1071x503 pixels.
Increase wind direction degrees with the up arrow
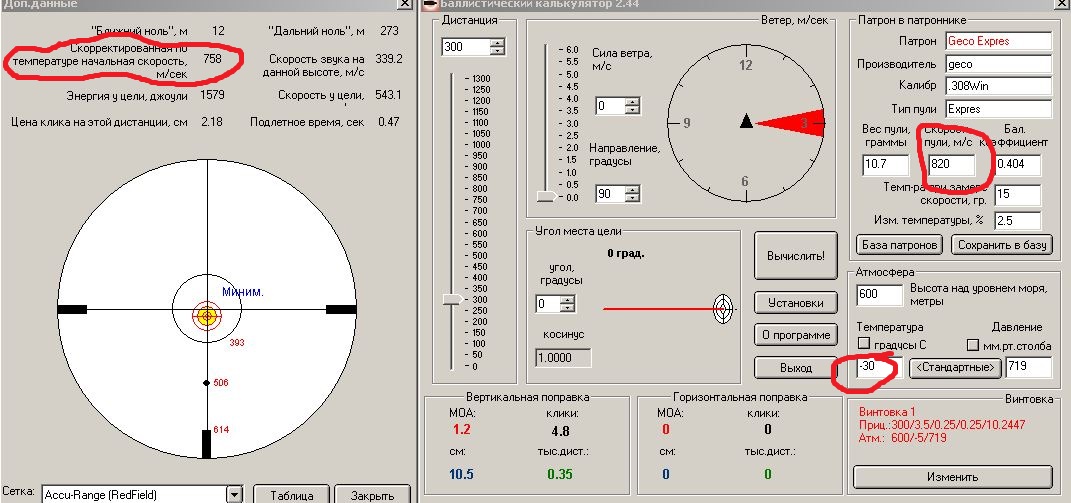pyautogui.click(x=632, y=186)
